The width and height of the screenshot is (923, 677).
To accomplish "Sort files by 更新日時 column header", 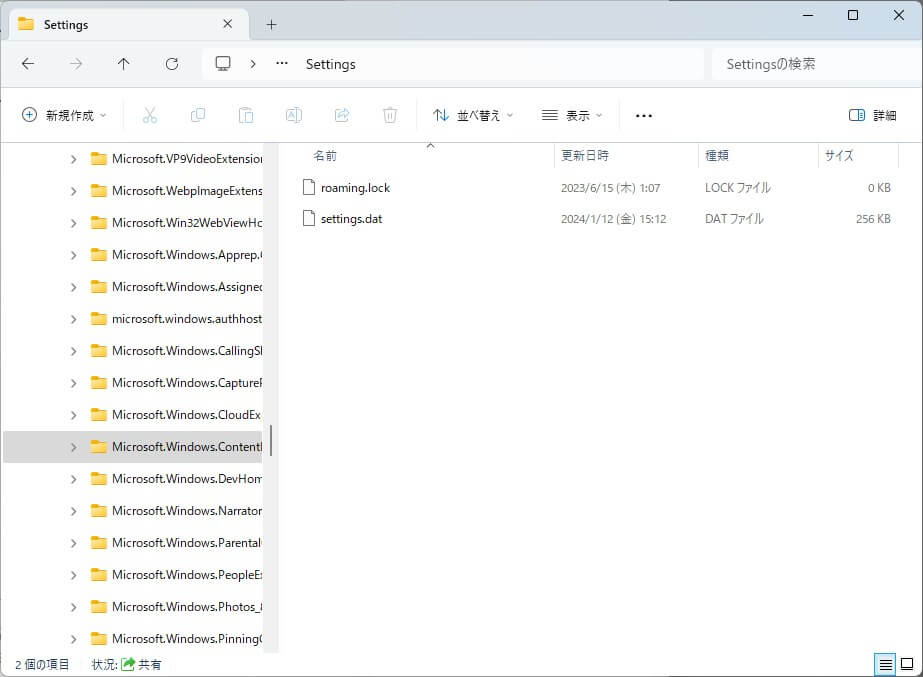I will point(585,156).
